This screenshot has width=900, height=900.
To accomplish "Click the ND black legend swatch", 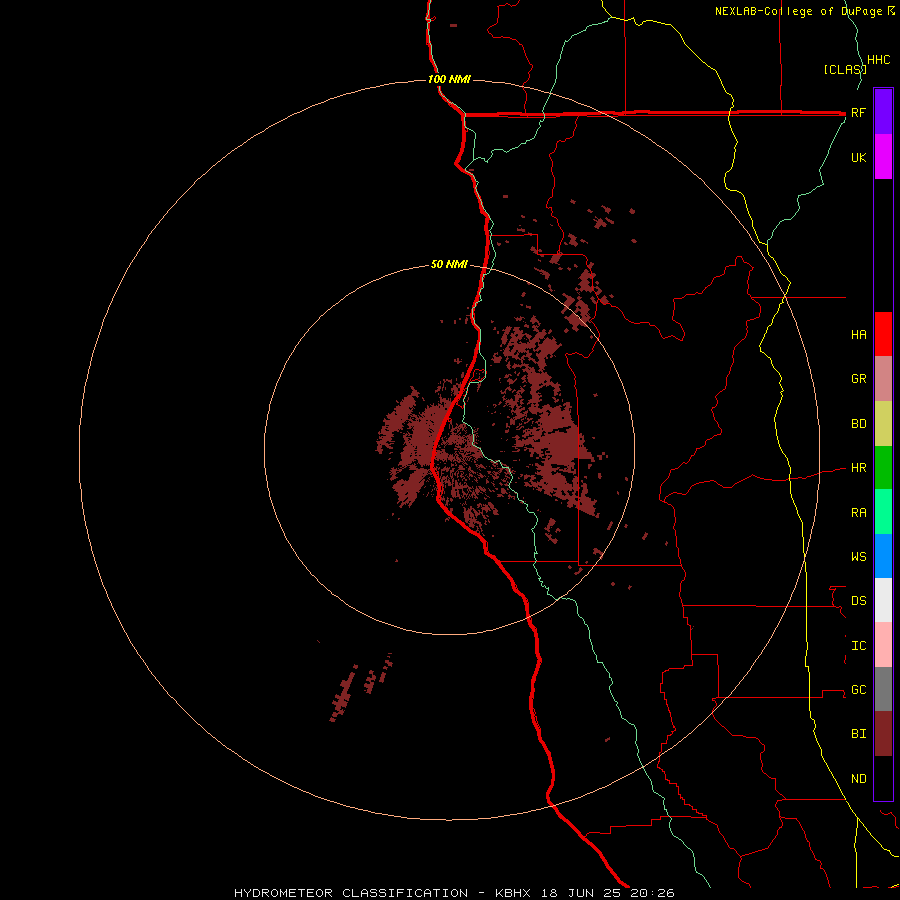I will [x=883, y=778].
